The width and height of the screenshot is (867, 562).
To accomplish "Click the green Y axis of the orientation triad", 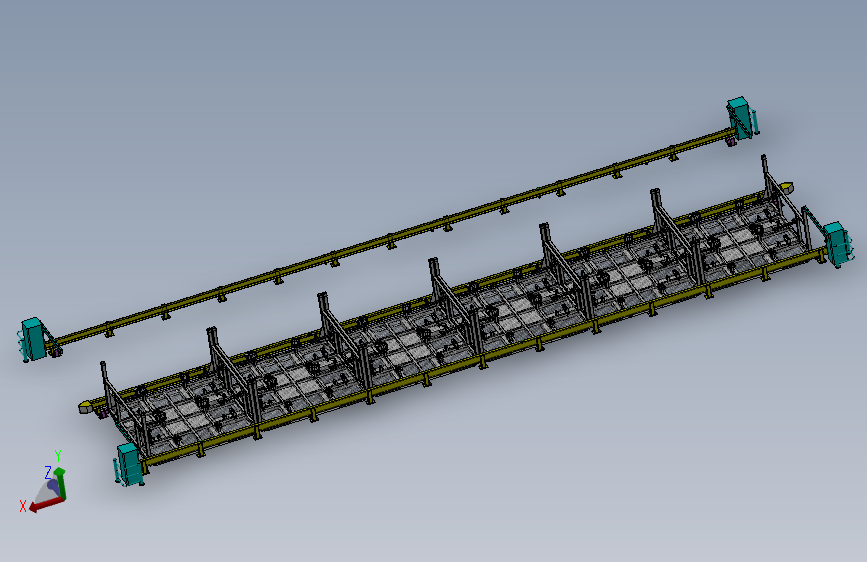I will (x=60, y=483).
